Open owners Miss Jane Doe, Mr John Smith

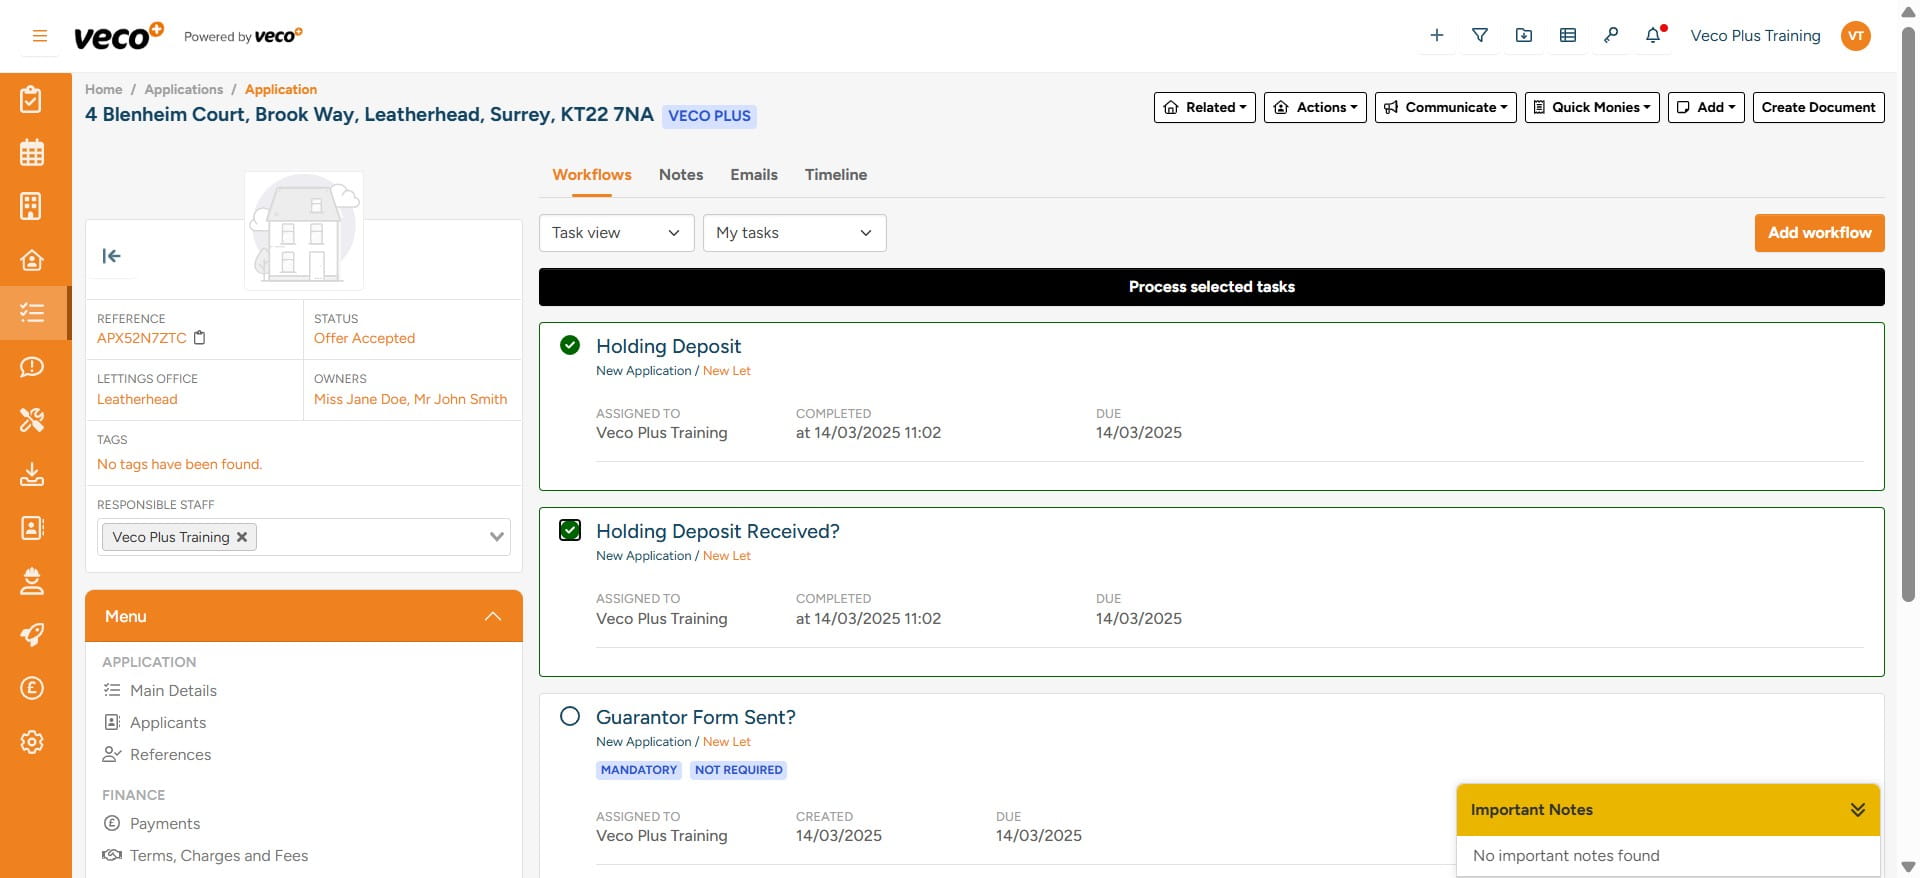click(410, 399)
